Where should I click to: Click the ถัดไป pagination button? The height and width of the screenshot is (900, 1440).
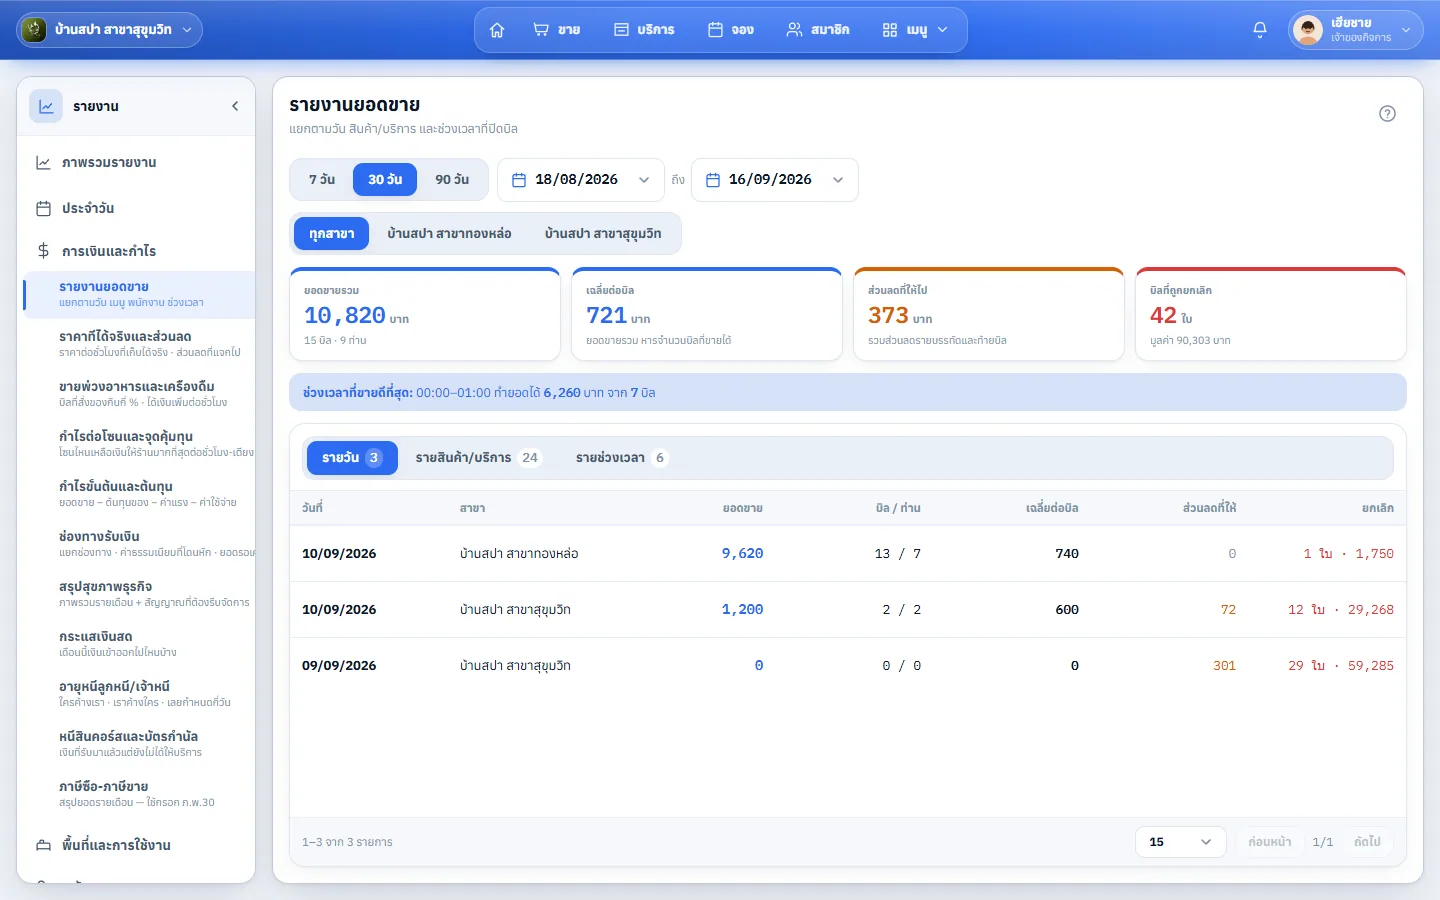(1367, 842)
